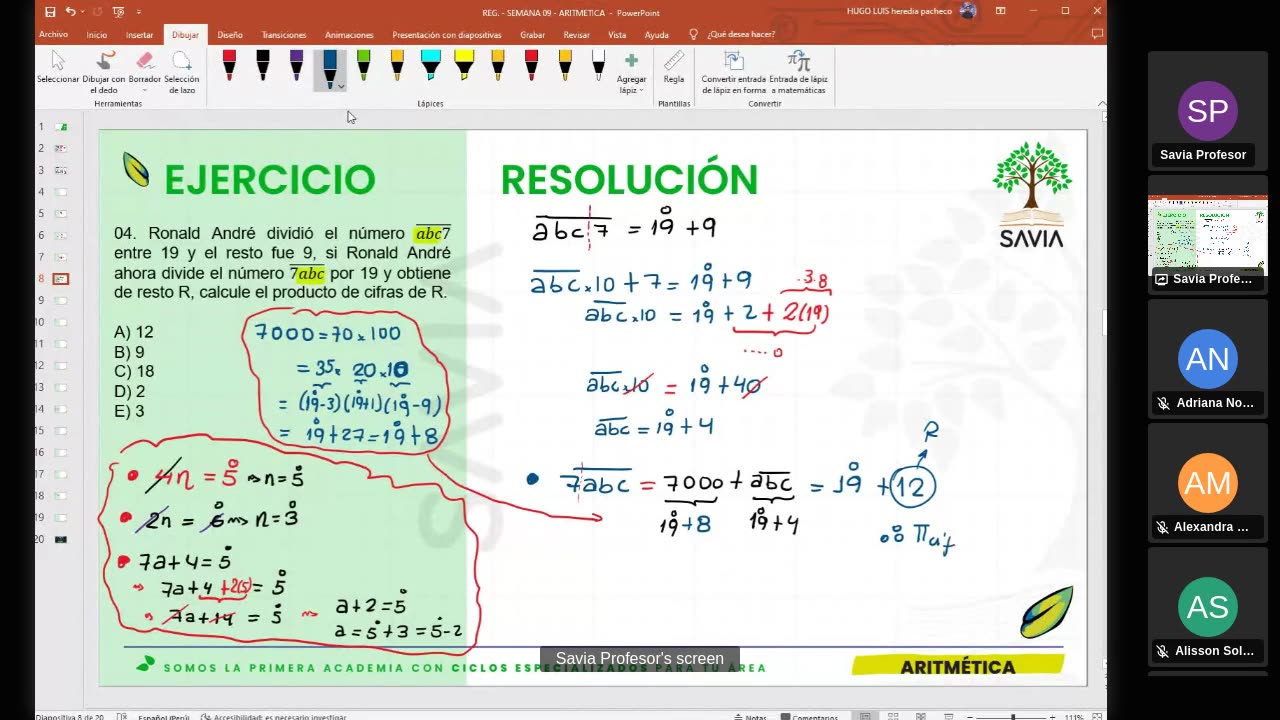Open Savia Profesor participant tile
The width and height of the screenshot is (1280, 720).
(x=1207, y=111)
